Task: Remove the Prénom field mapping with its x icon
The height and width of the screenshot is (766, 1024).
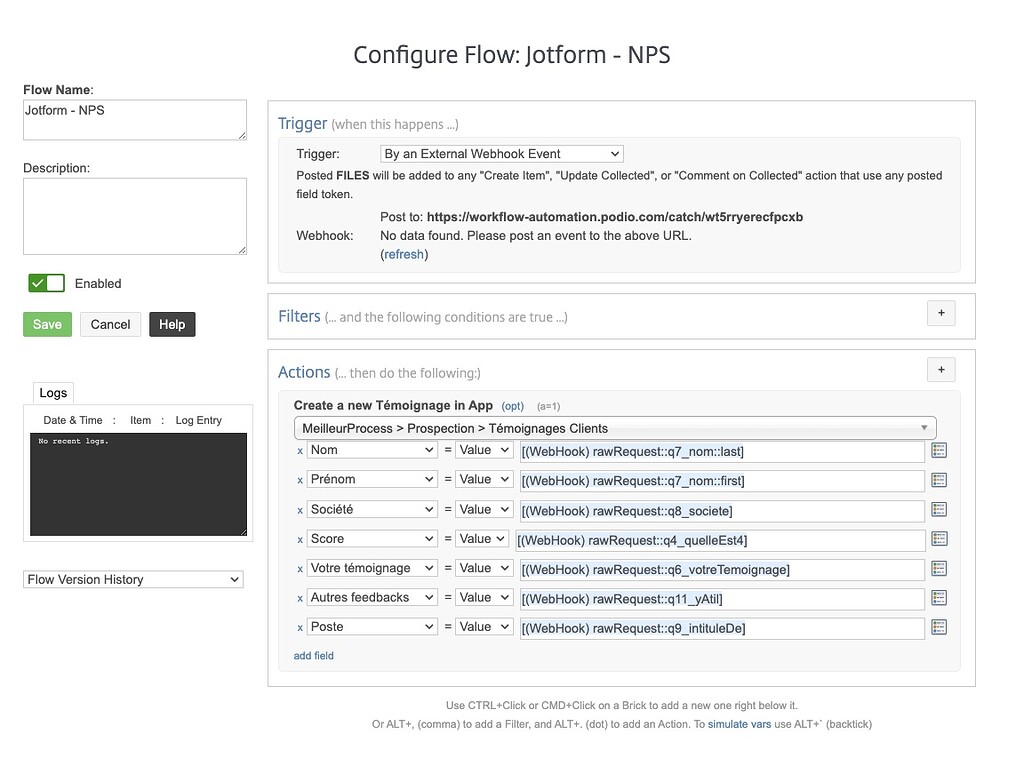Action: (299, 479)
